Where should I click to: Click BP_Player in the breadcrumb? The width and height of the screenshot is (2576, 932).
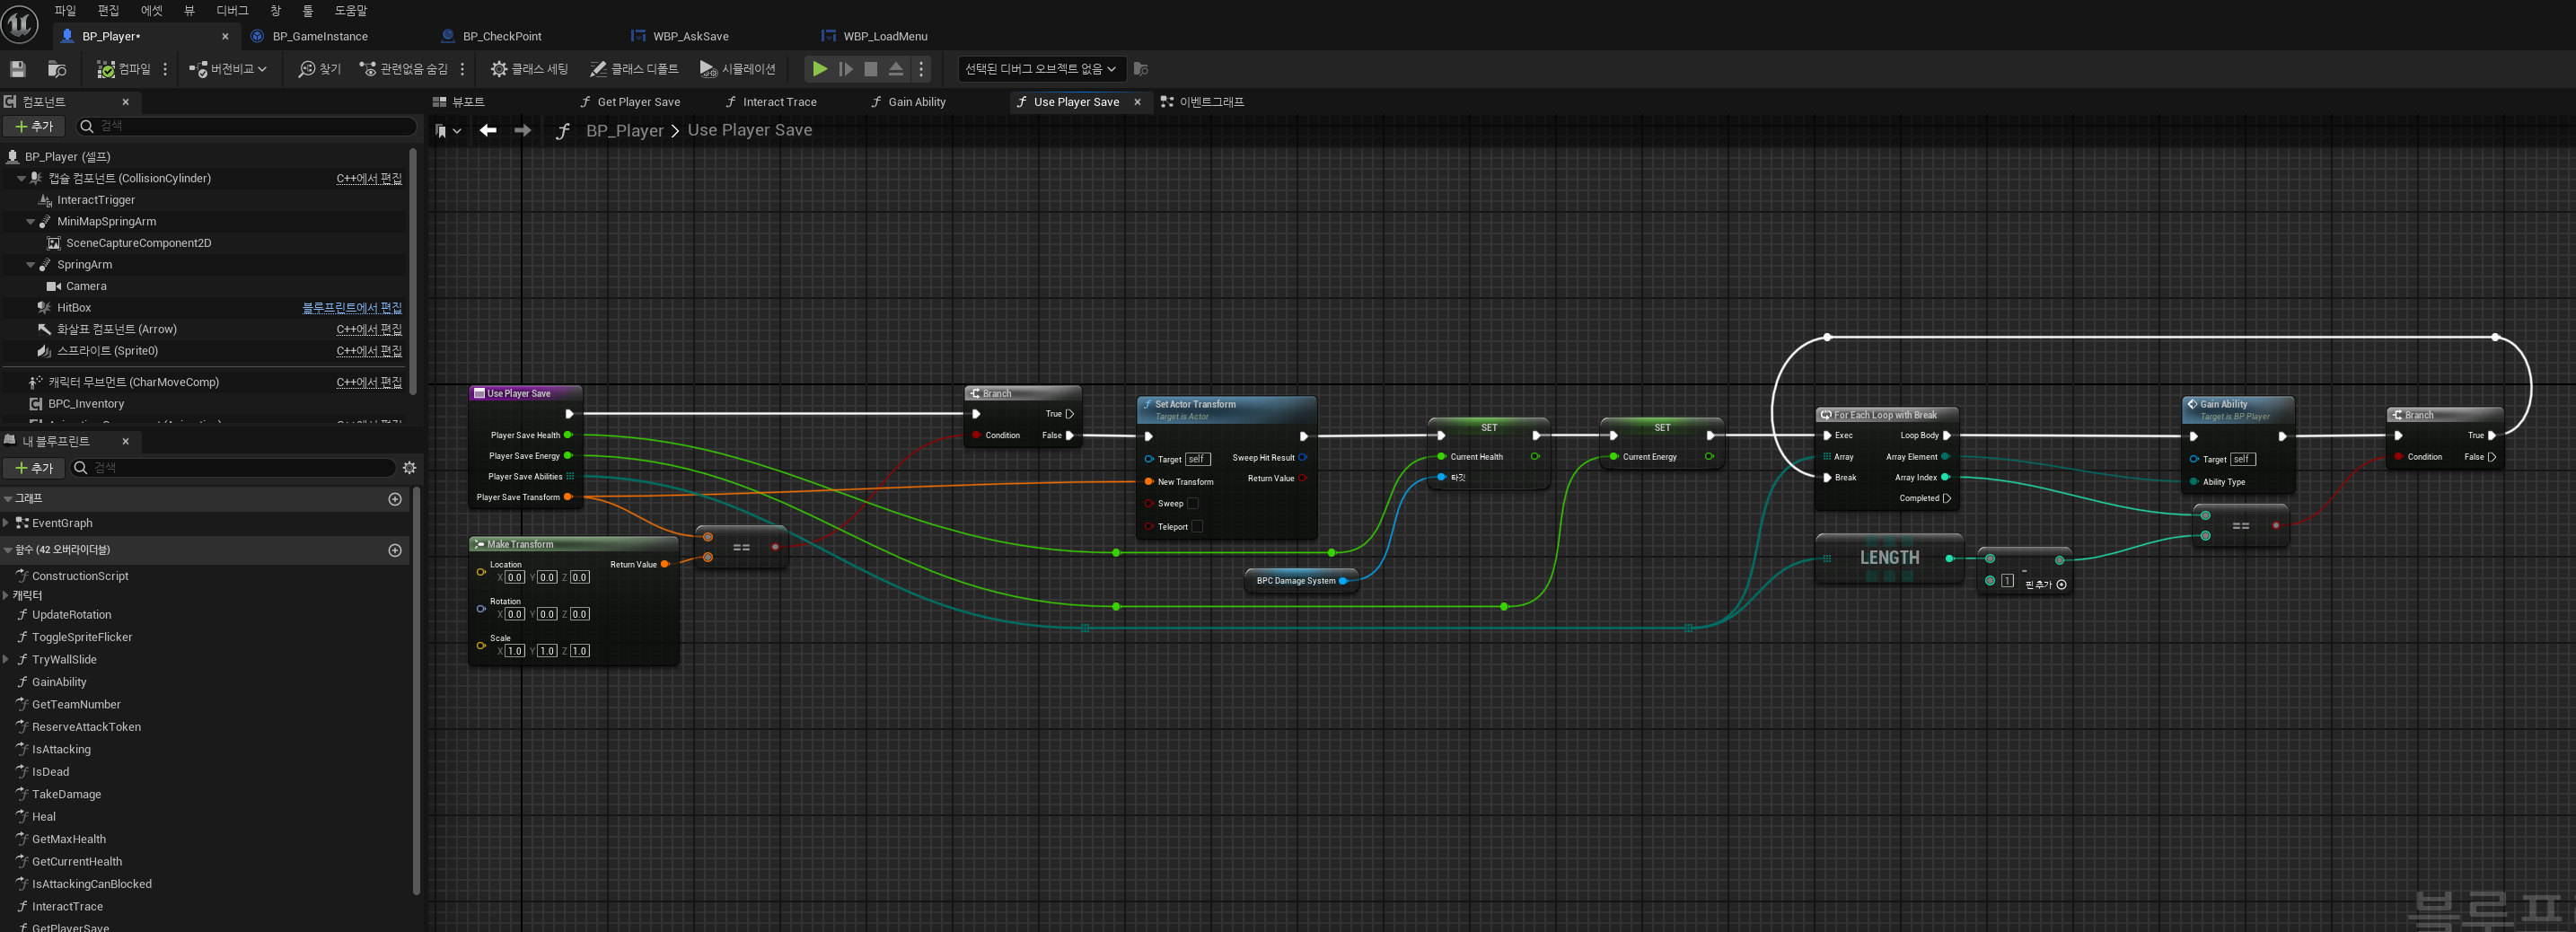tap(624, 130)
